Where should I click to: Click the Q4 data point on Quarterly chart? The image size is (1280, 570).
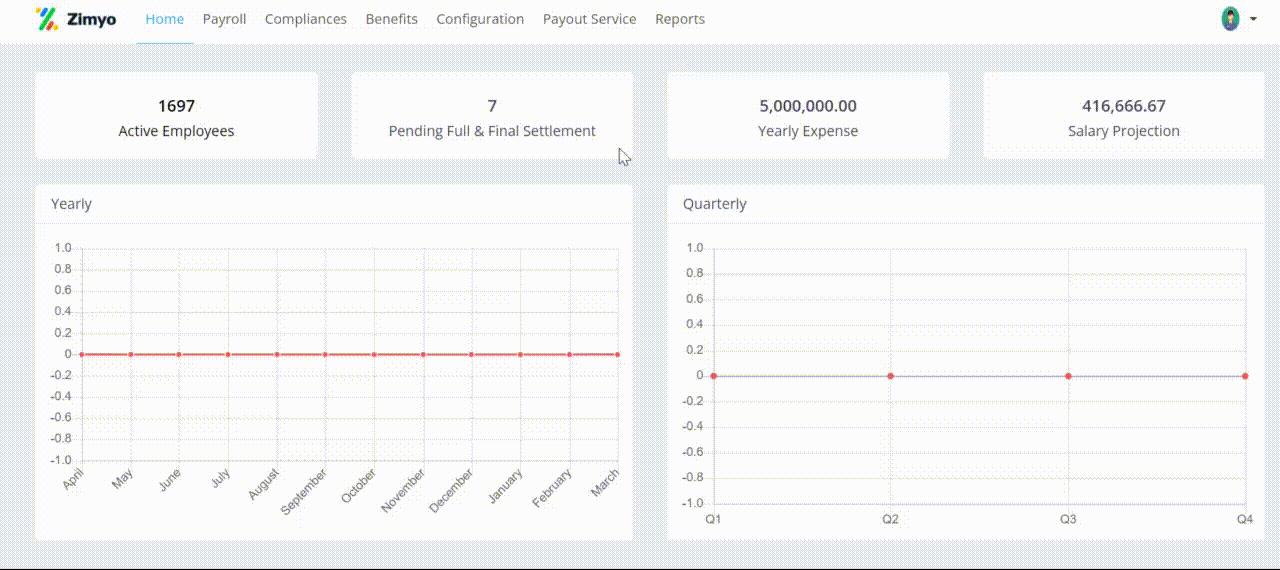coord(1245,376)
